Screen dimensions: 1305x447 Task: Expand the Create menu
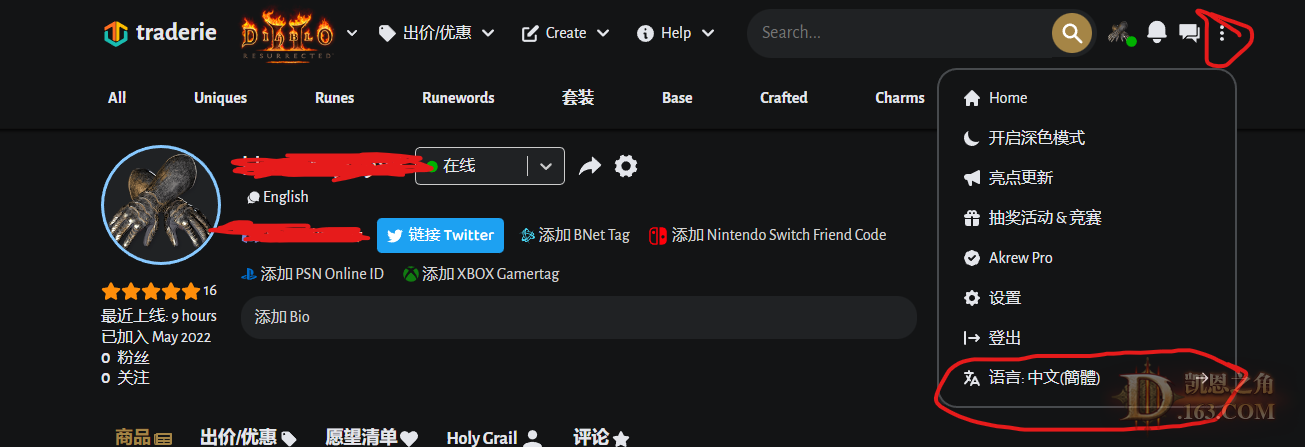pyautogui.click(x=565, y=33)
